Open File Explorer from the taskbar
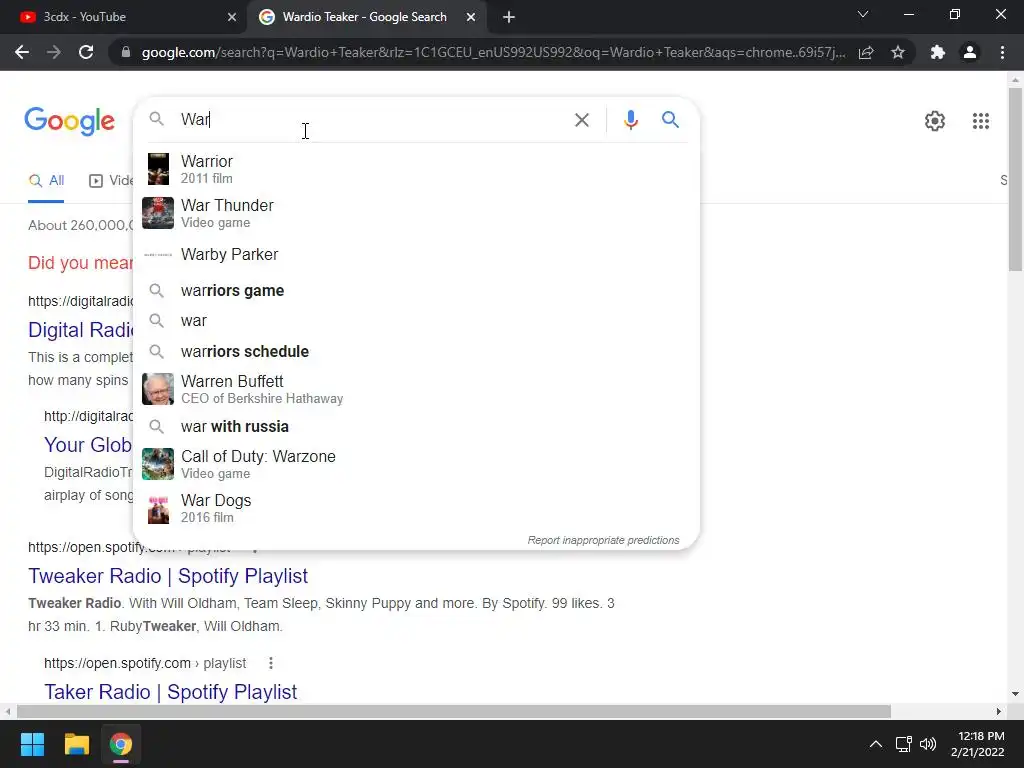This screenshot has width=1024, height=768. 76,744
